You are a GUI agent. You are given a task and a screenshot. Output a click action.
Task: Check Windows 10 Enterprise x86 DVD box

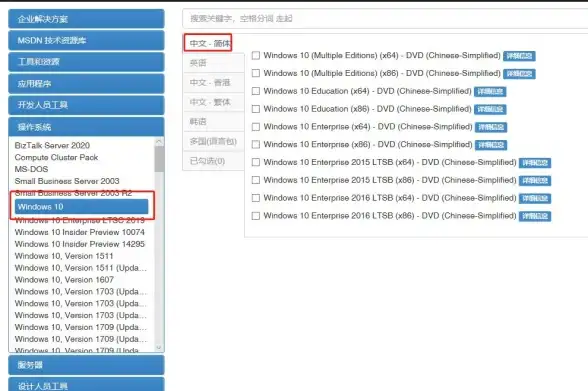point(256,144)
